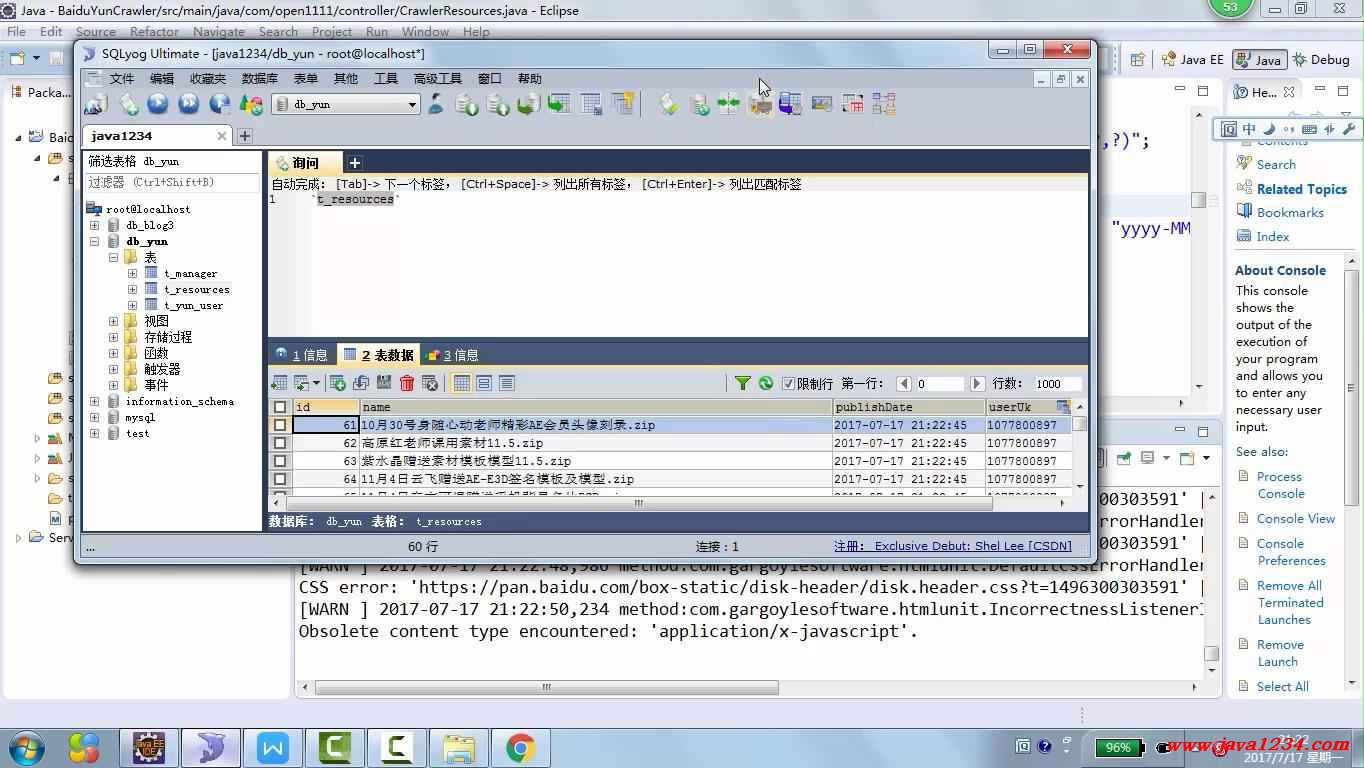
Task: Click the execute all queries fast-forward icon
Action: (x=188, y=104)
